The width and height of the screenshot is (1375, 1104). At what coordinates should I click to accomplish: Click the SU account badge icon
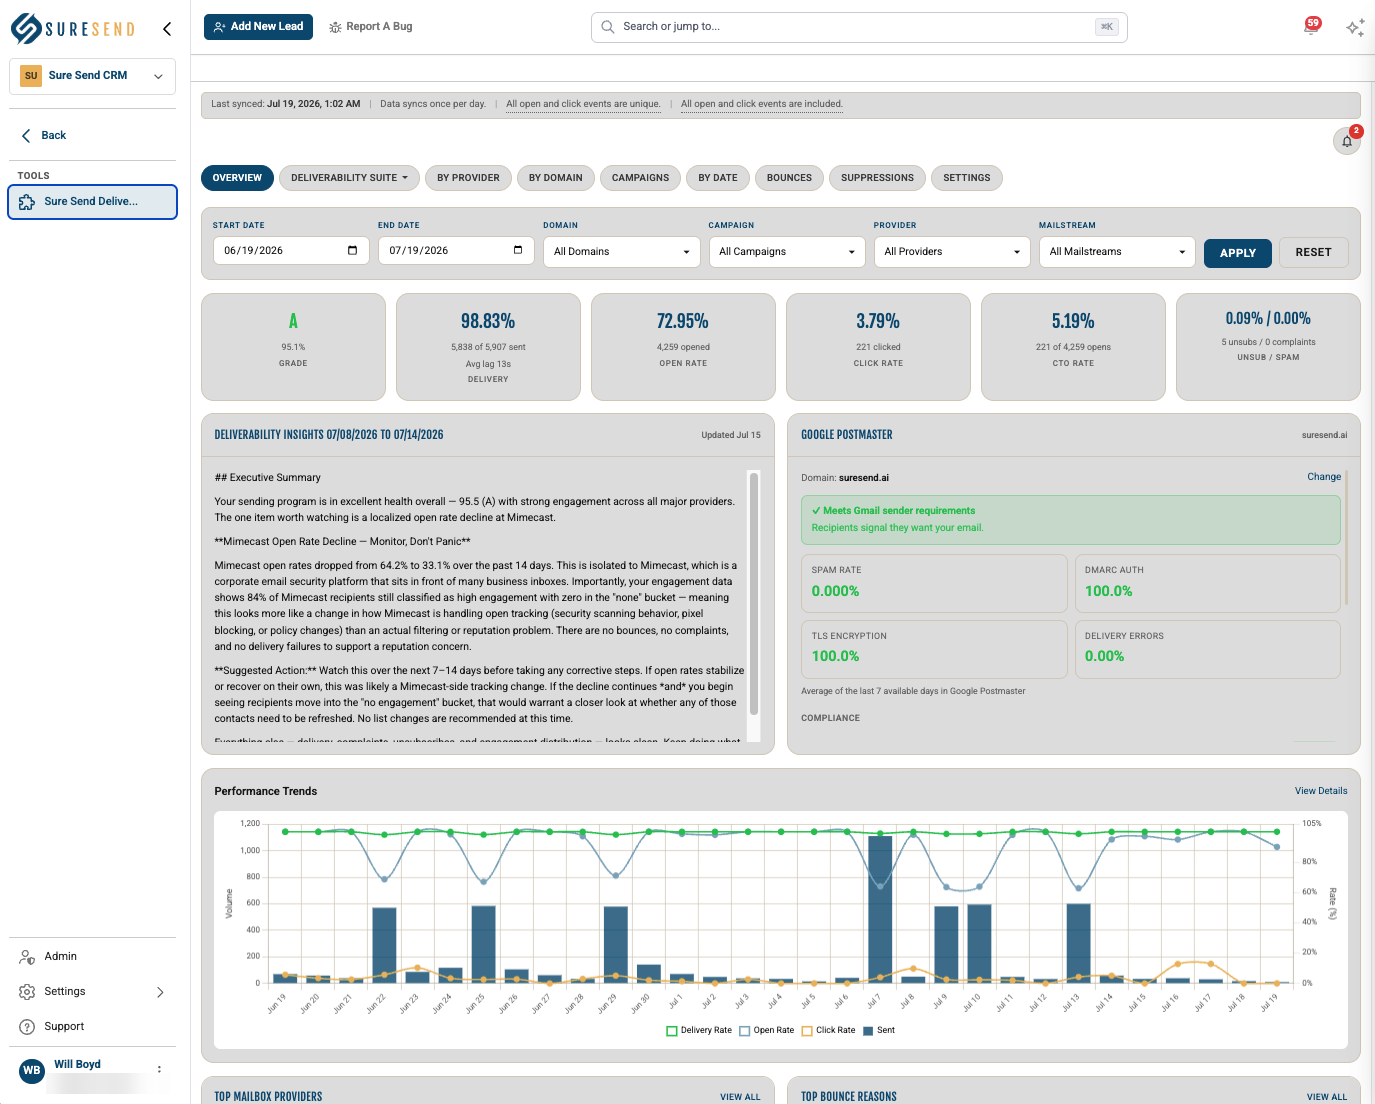(31, 76)
